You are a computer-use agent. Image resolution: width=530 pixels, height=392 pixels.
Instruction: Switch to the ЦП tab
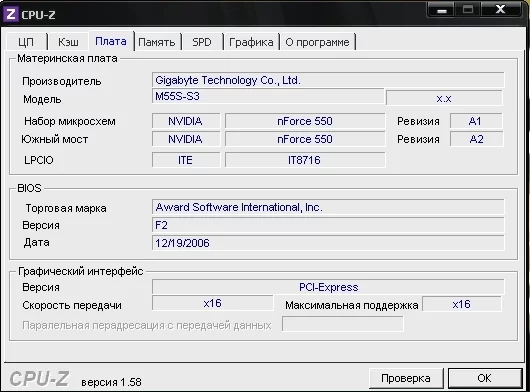coord(26,42)
